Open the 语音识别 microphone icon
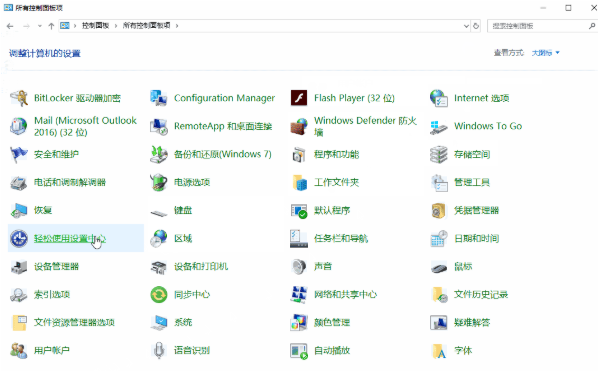The width and height of the screenshot is (598, 371). [159, 351]
